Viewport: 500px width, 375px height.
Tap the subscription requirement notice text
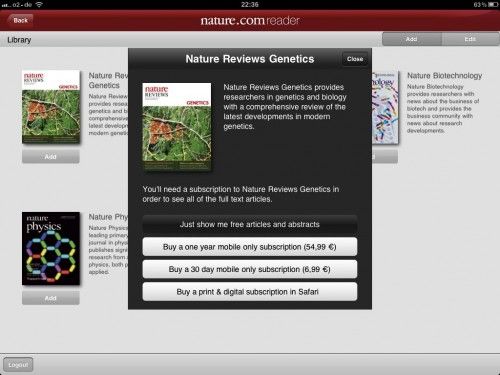point(241,194)
